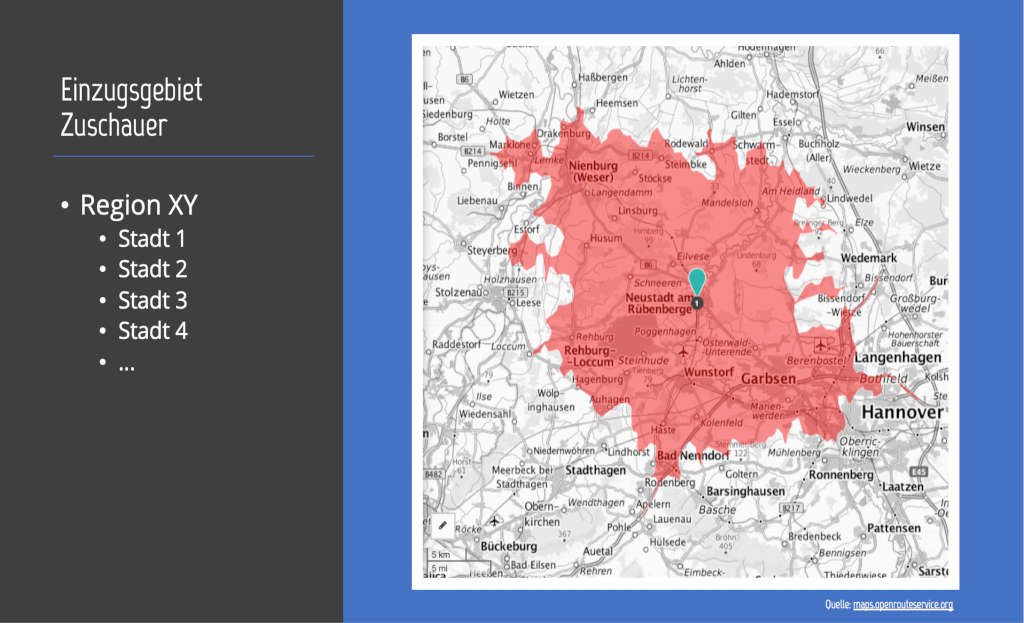Click the pencil edit icon on map

click(x=443, y=524)
